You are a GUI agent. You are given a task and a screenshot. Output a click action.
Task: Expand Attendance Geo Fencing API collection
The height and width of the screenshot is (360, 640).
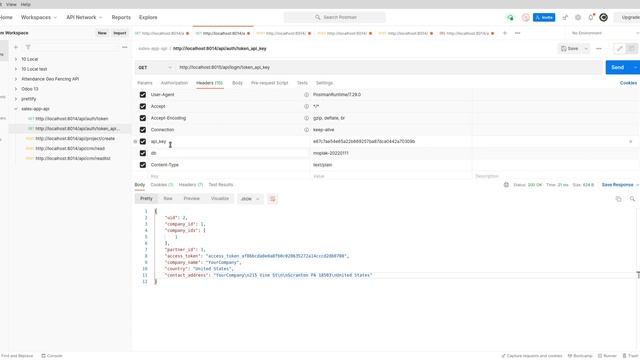(x=16, y=79)
